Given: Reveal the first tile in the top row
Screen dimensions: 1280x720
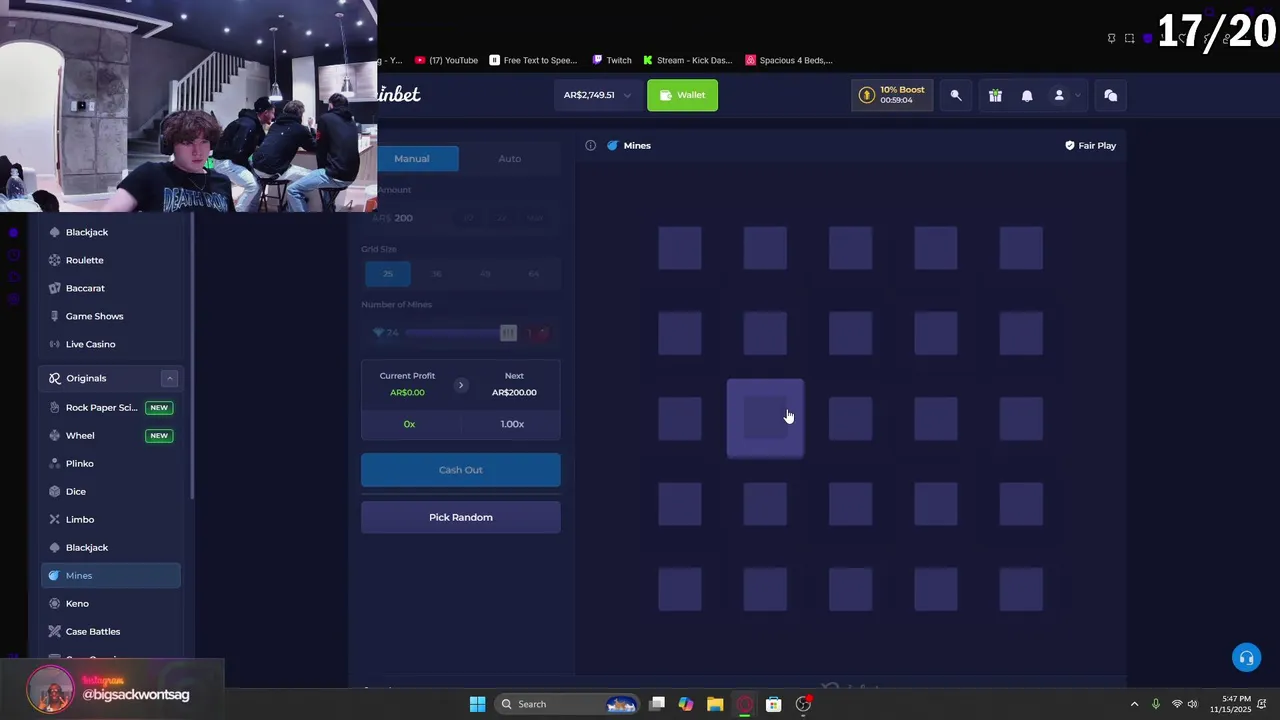Looking at the screenshot, I should [680, 248].
